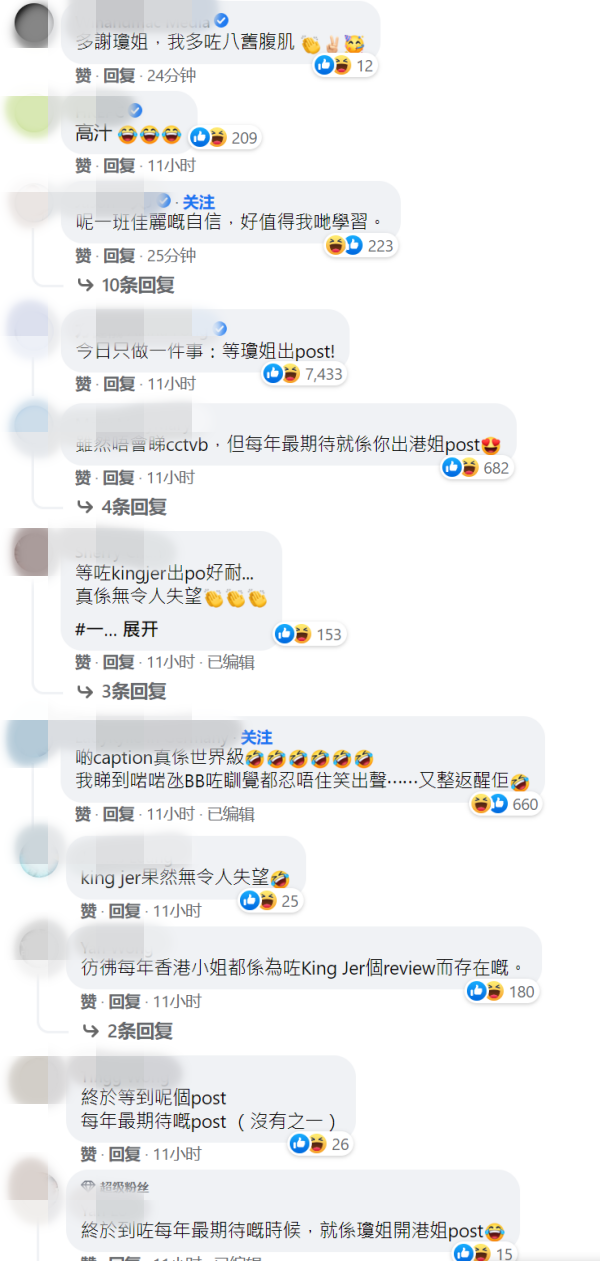The width and height of the screenshot is (600, 1261).
Task: Reply to the 等瓊姐出post comment
Action: 119,384
